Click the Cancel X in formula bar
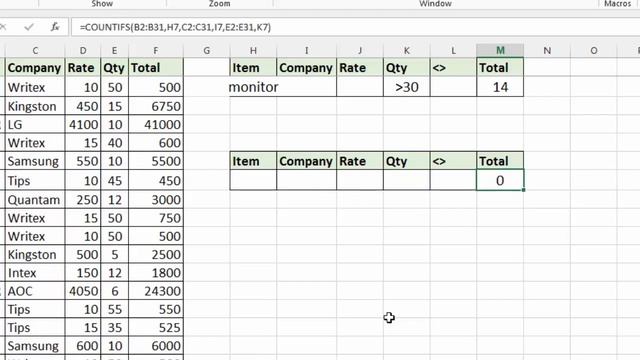This screenshot has width=640, height=360. coord(3,27)
